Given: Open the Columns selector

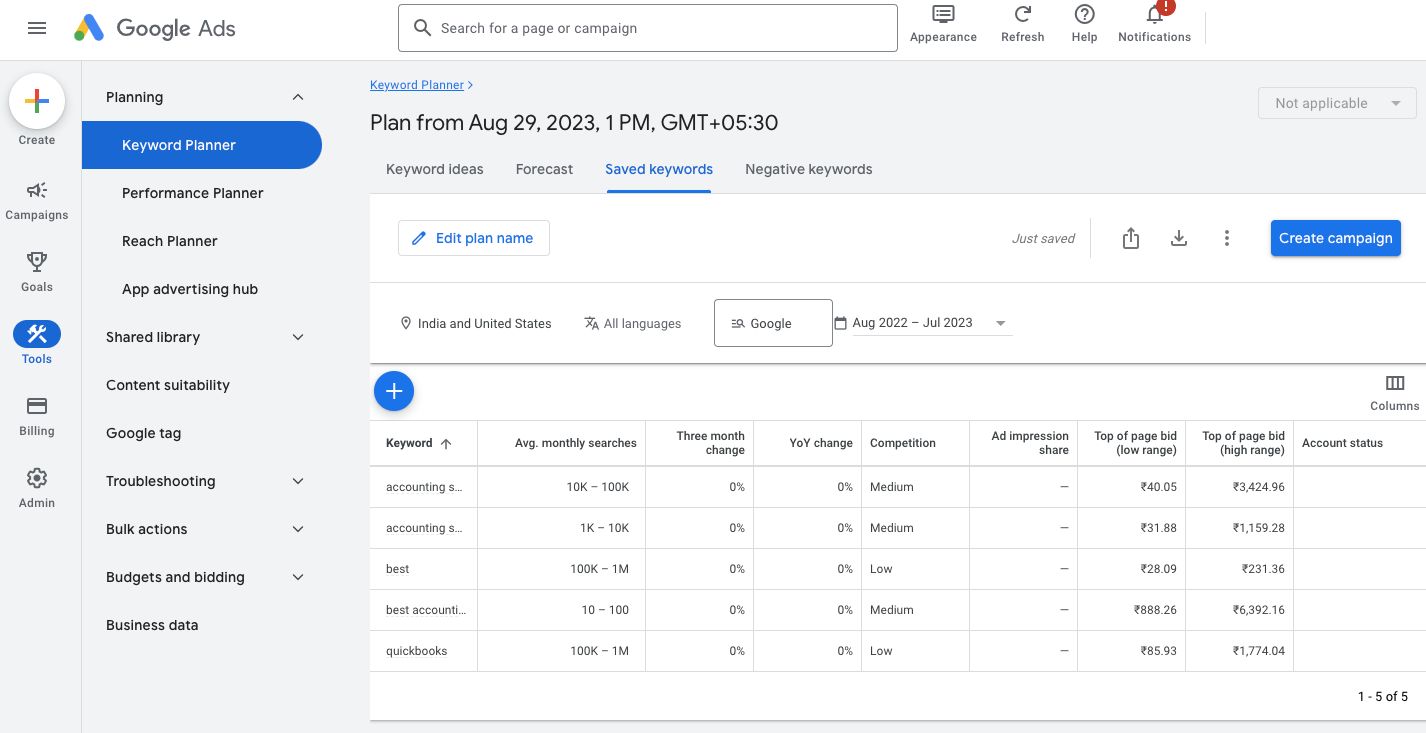Looking at the screenshot, I should [x=1394, y=392].
